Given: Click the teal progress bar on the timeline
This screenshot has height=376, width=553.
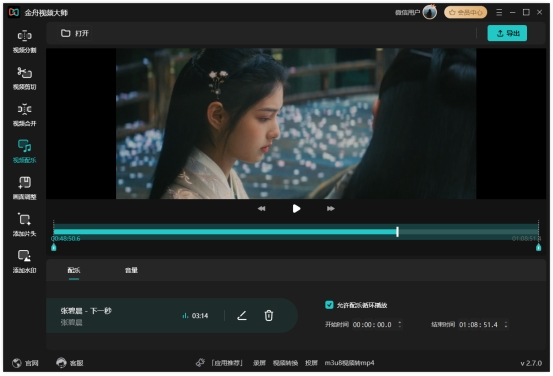Looking at the screenshot, I should click(x=225, y=232).
